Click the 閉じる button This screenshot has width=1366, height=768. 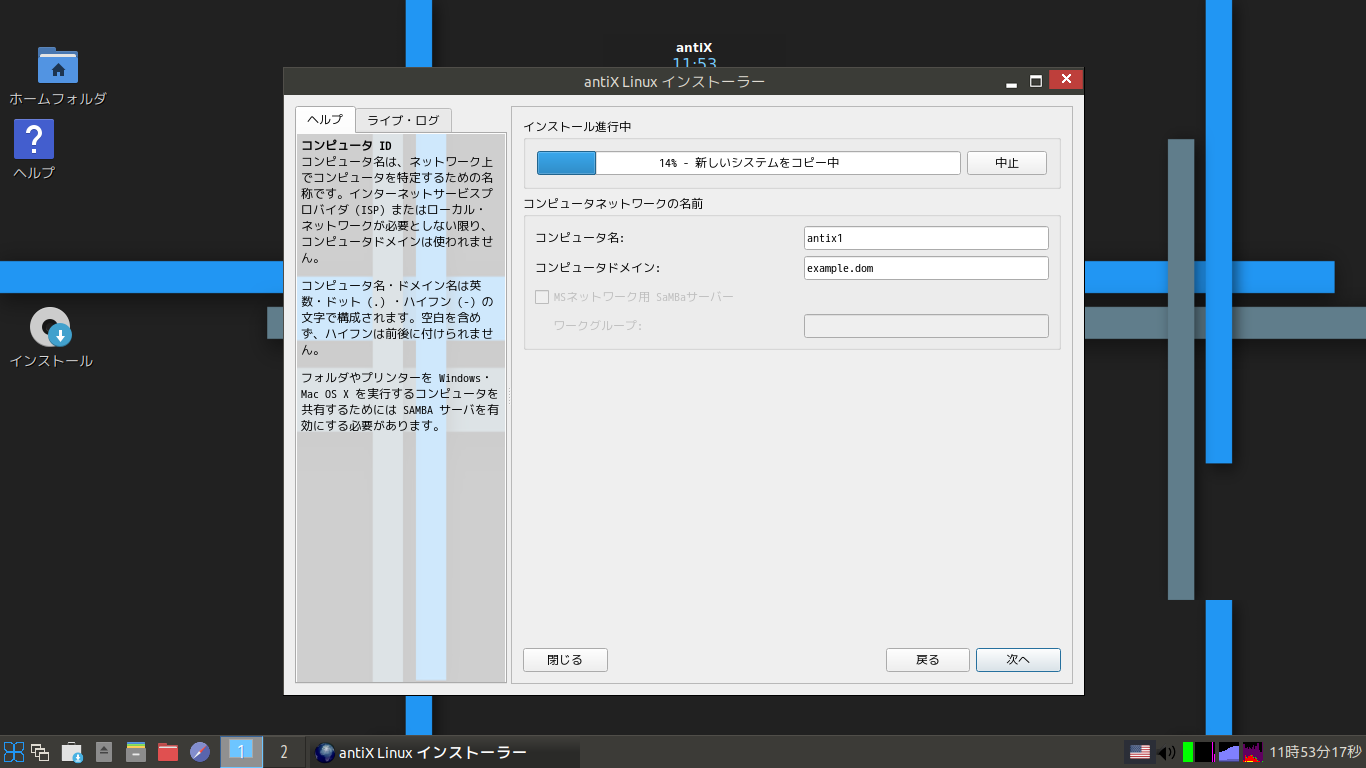pos(565,660)
